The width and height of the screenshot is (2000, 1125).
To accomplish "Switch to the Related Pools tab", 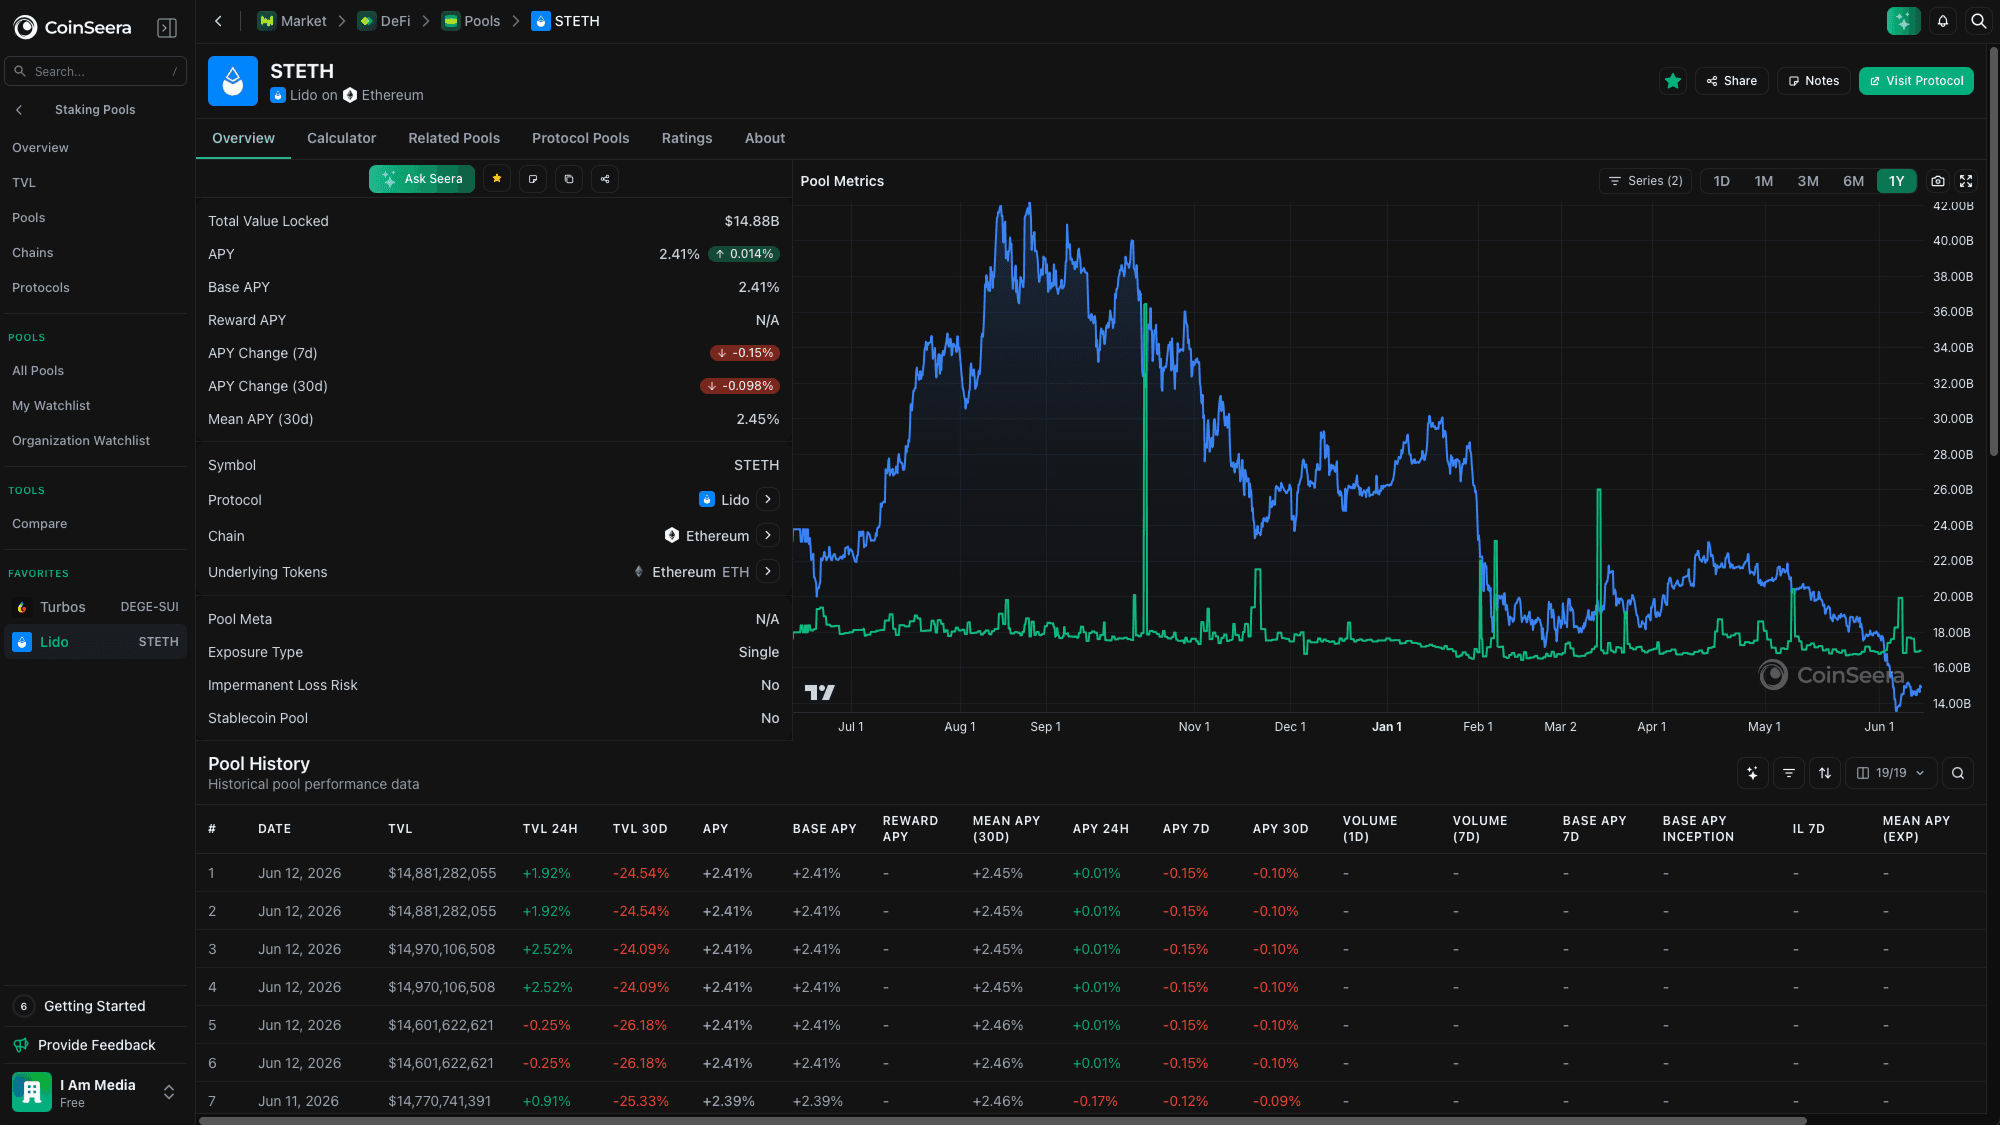I will click(454, 138).
